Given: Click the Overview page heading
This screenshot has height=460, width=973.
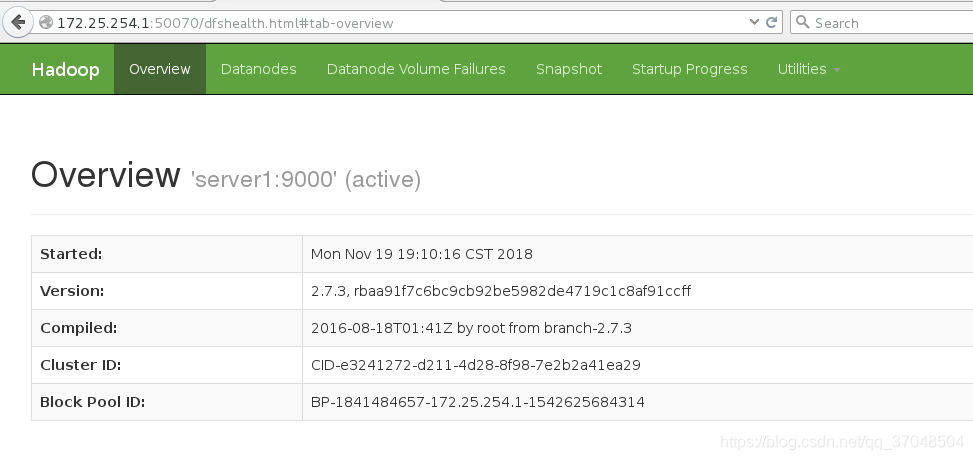Looking at the screenshot, I should click(x=105, y=174).
